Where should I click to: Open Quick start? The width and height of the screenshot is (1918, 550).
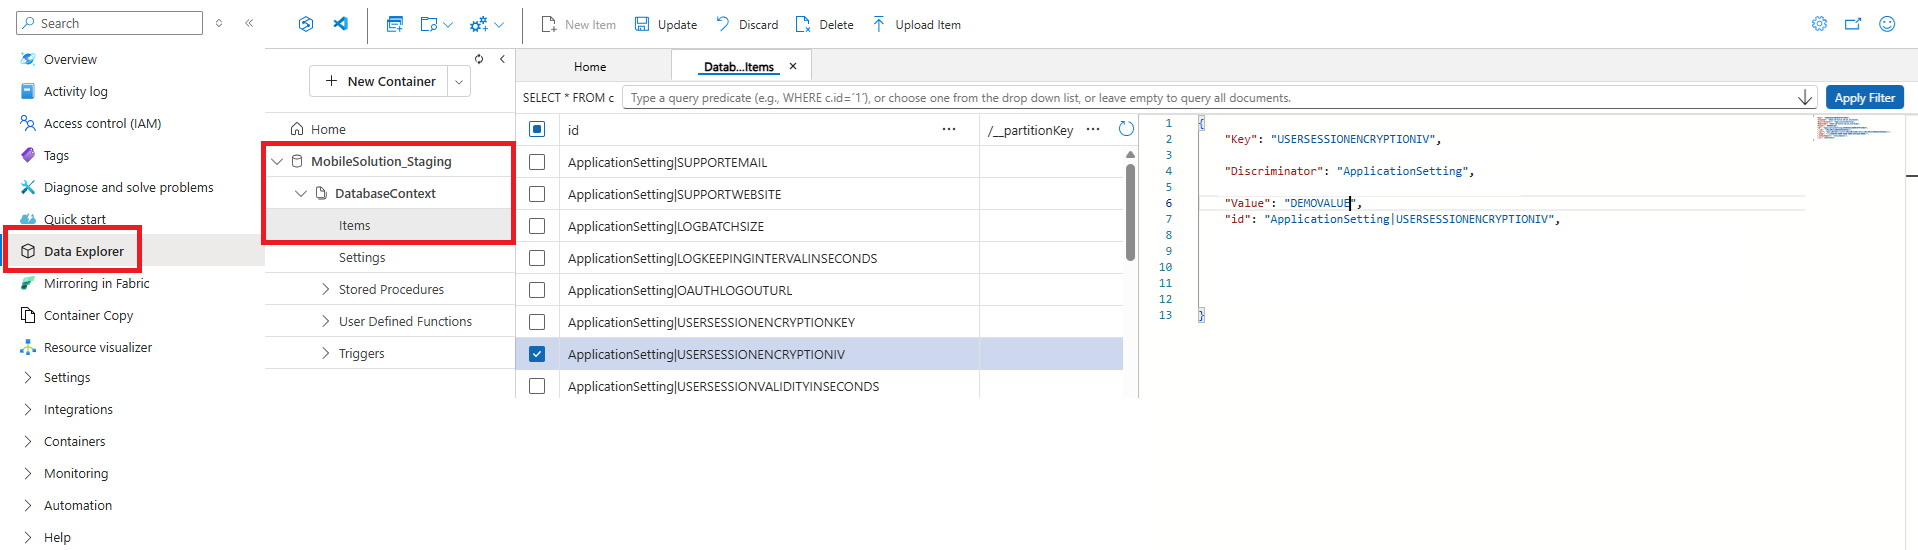coord(74,219)
